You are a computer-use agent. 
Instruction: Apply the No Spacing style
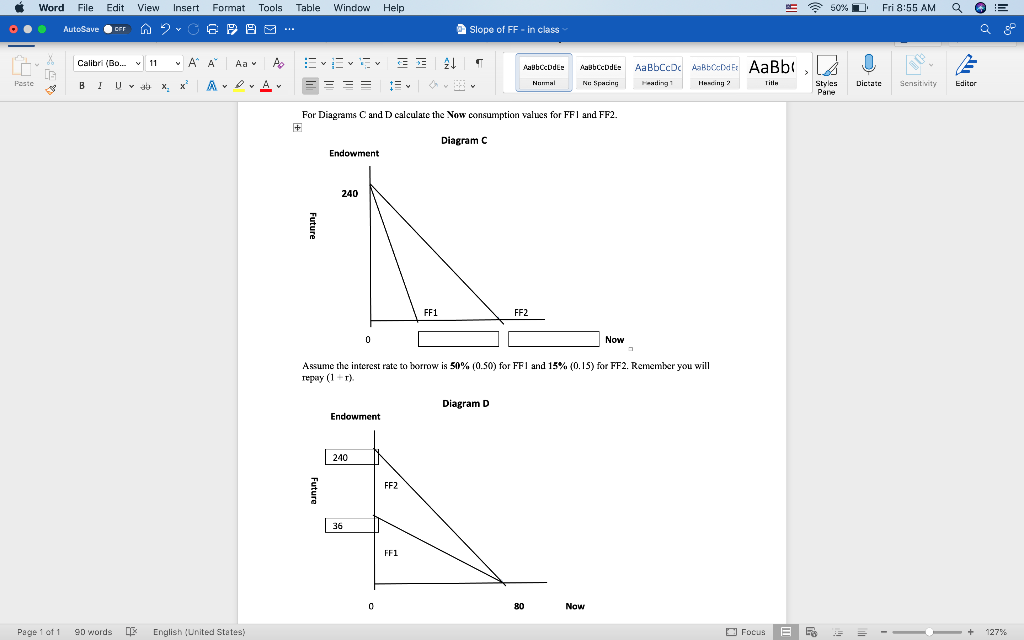[x=600, y=72]
